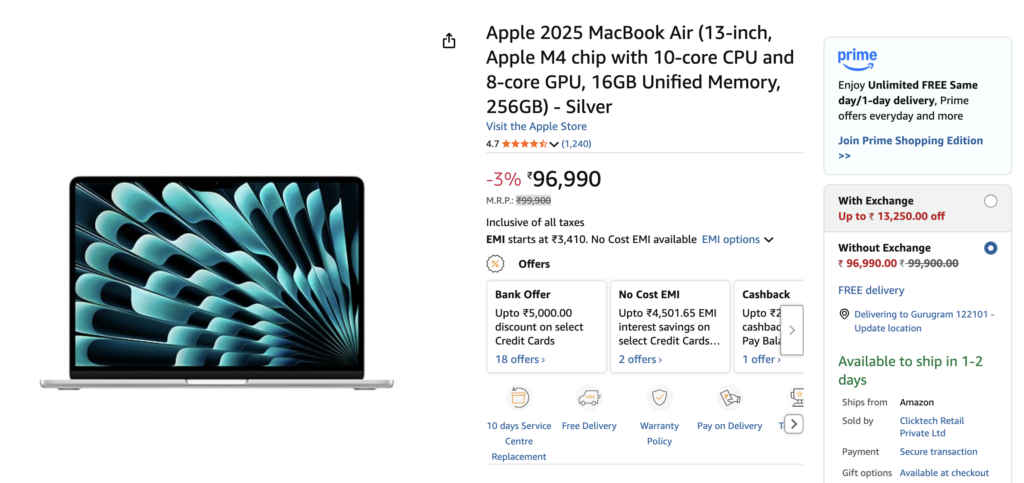
Task: Click the share icon beside product image
Action: click(449, 41)
